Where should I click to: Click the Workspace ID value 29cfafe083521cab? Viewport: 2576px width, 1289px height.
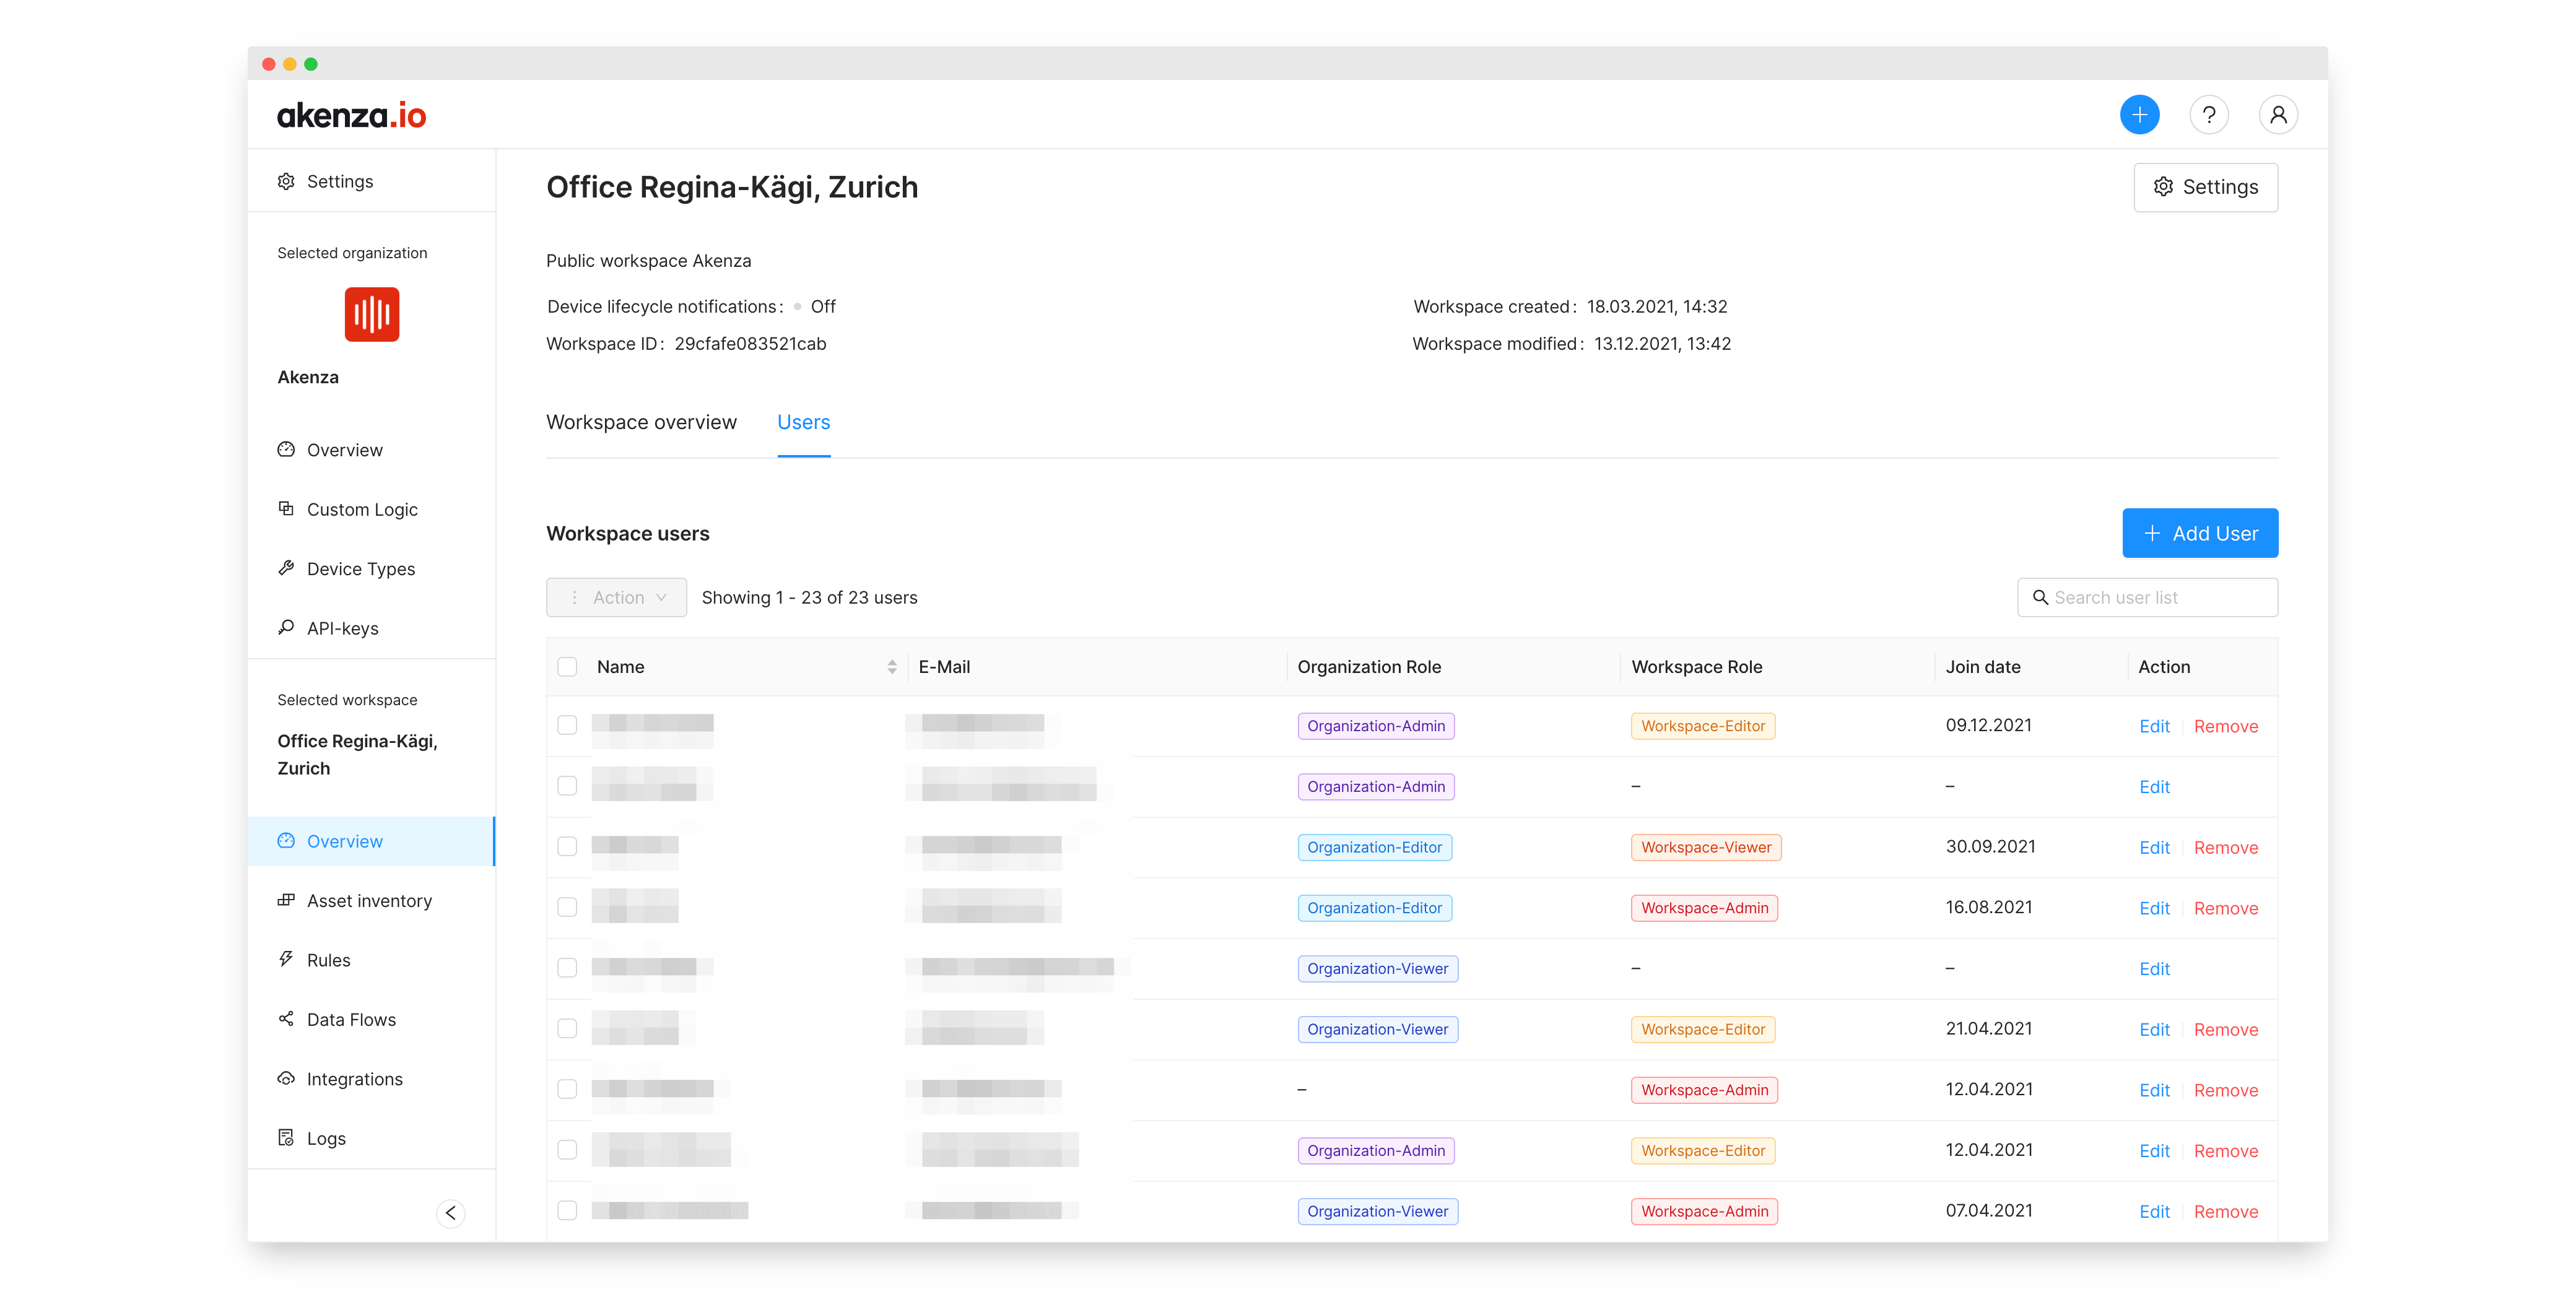[x=750, y=344]
